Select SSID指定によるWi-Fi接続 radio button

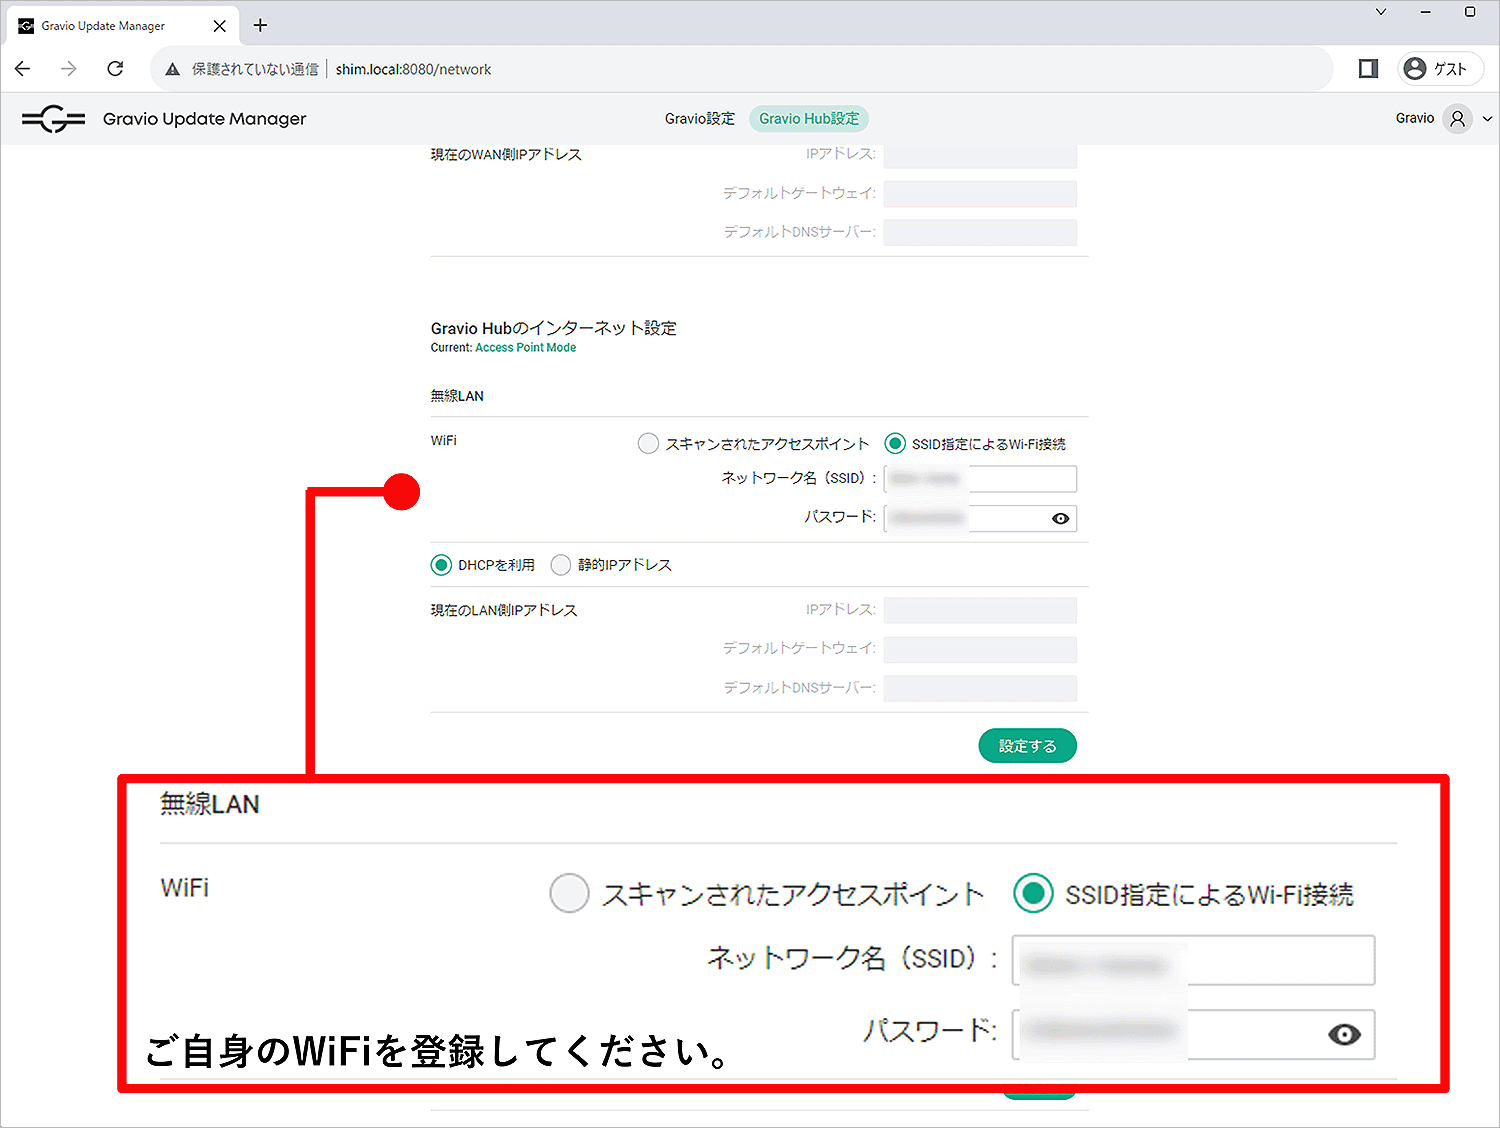click(895, 443)
